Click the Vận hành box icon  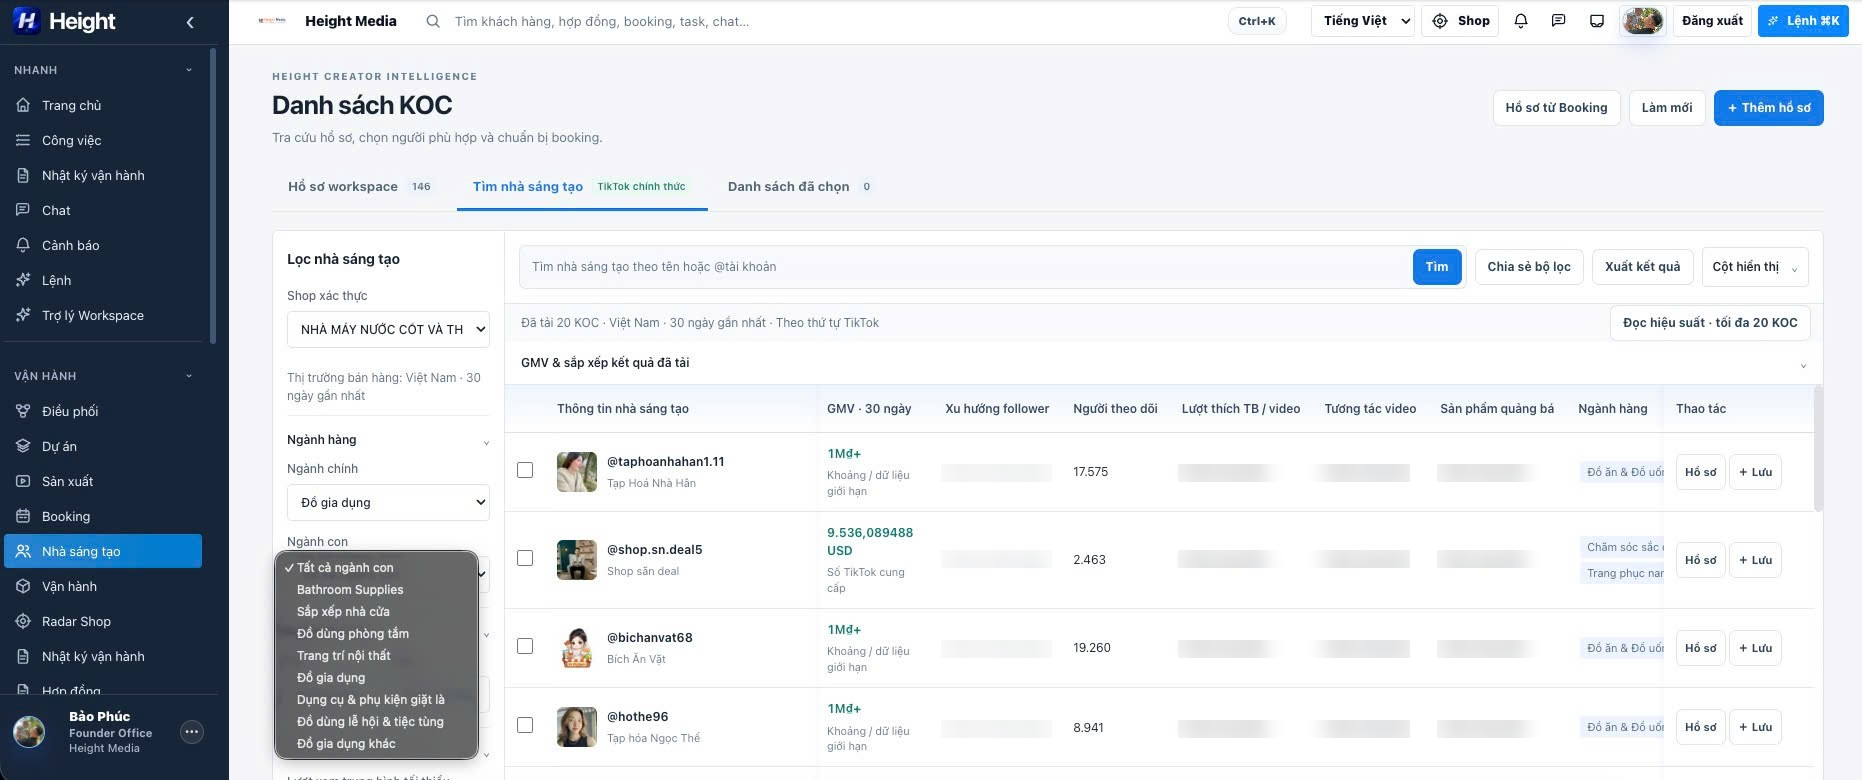[x=23, y=586]
